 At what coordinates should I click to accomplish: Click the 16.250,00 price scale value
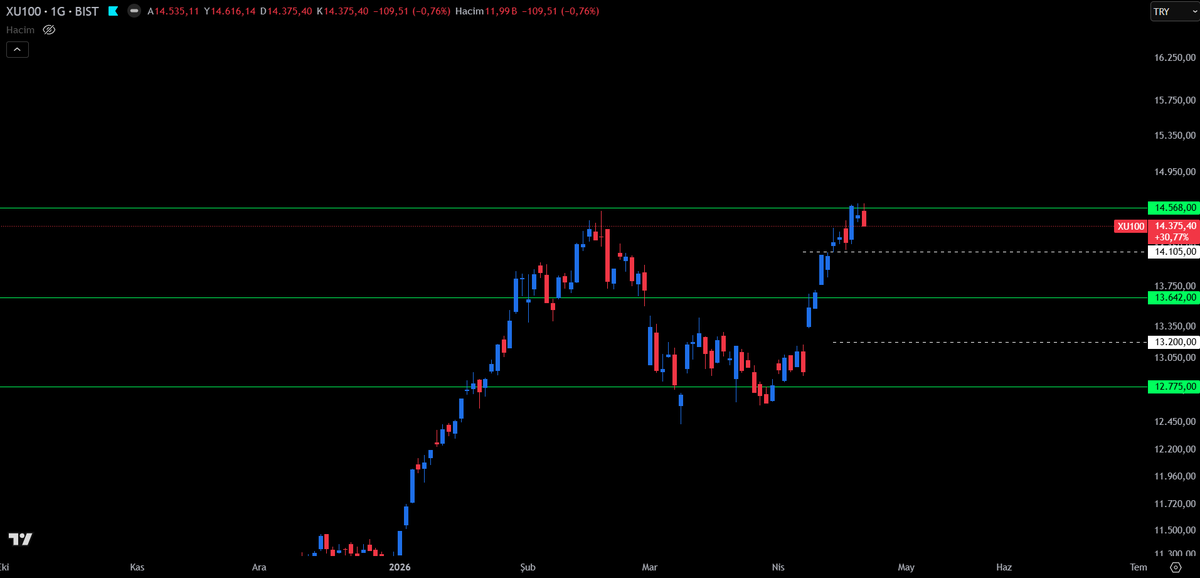pos(1175,59)
